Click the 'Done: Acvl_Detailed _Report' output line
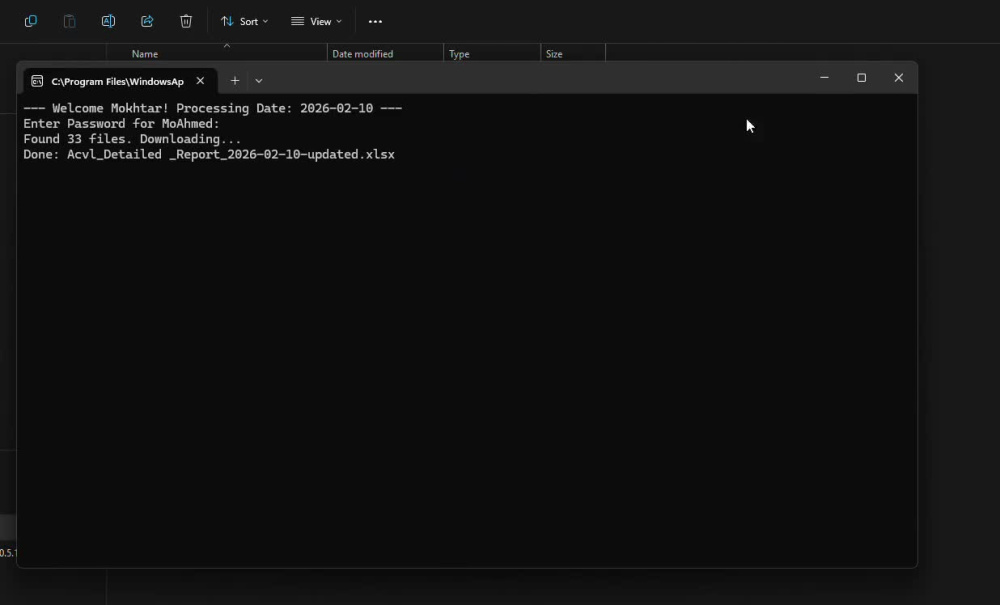Image resolution: width=1000 pixels, height=605 pixels. pyautogui.click(x=209, y=154)
